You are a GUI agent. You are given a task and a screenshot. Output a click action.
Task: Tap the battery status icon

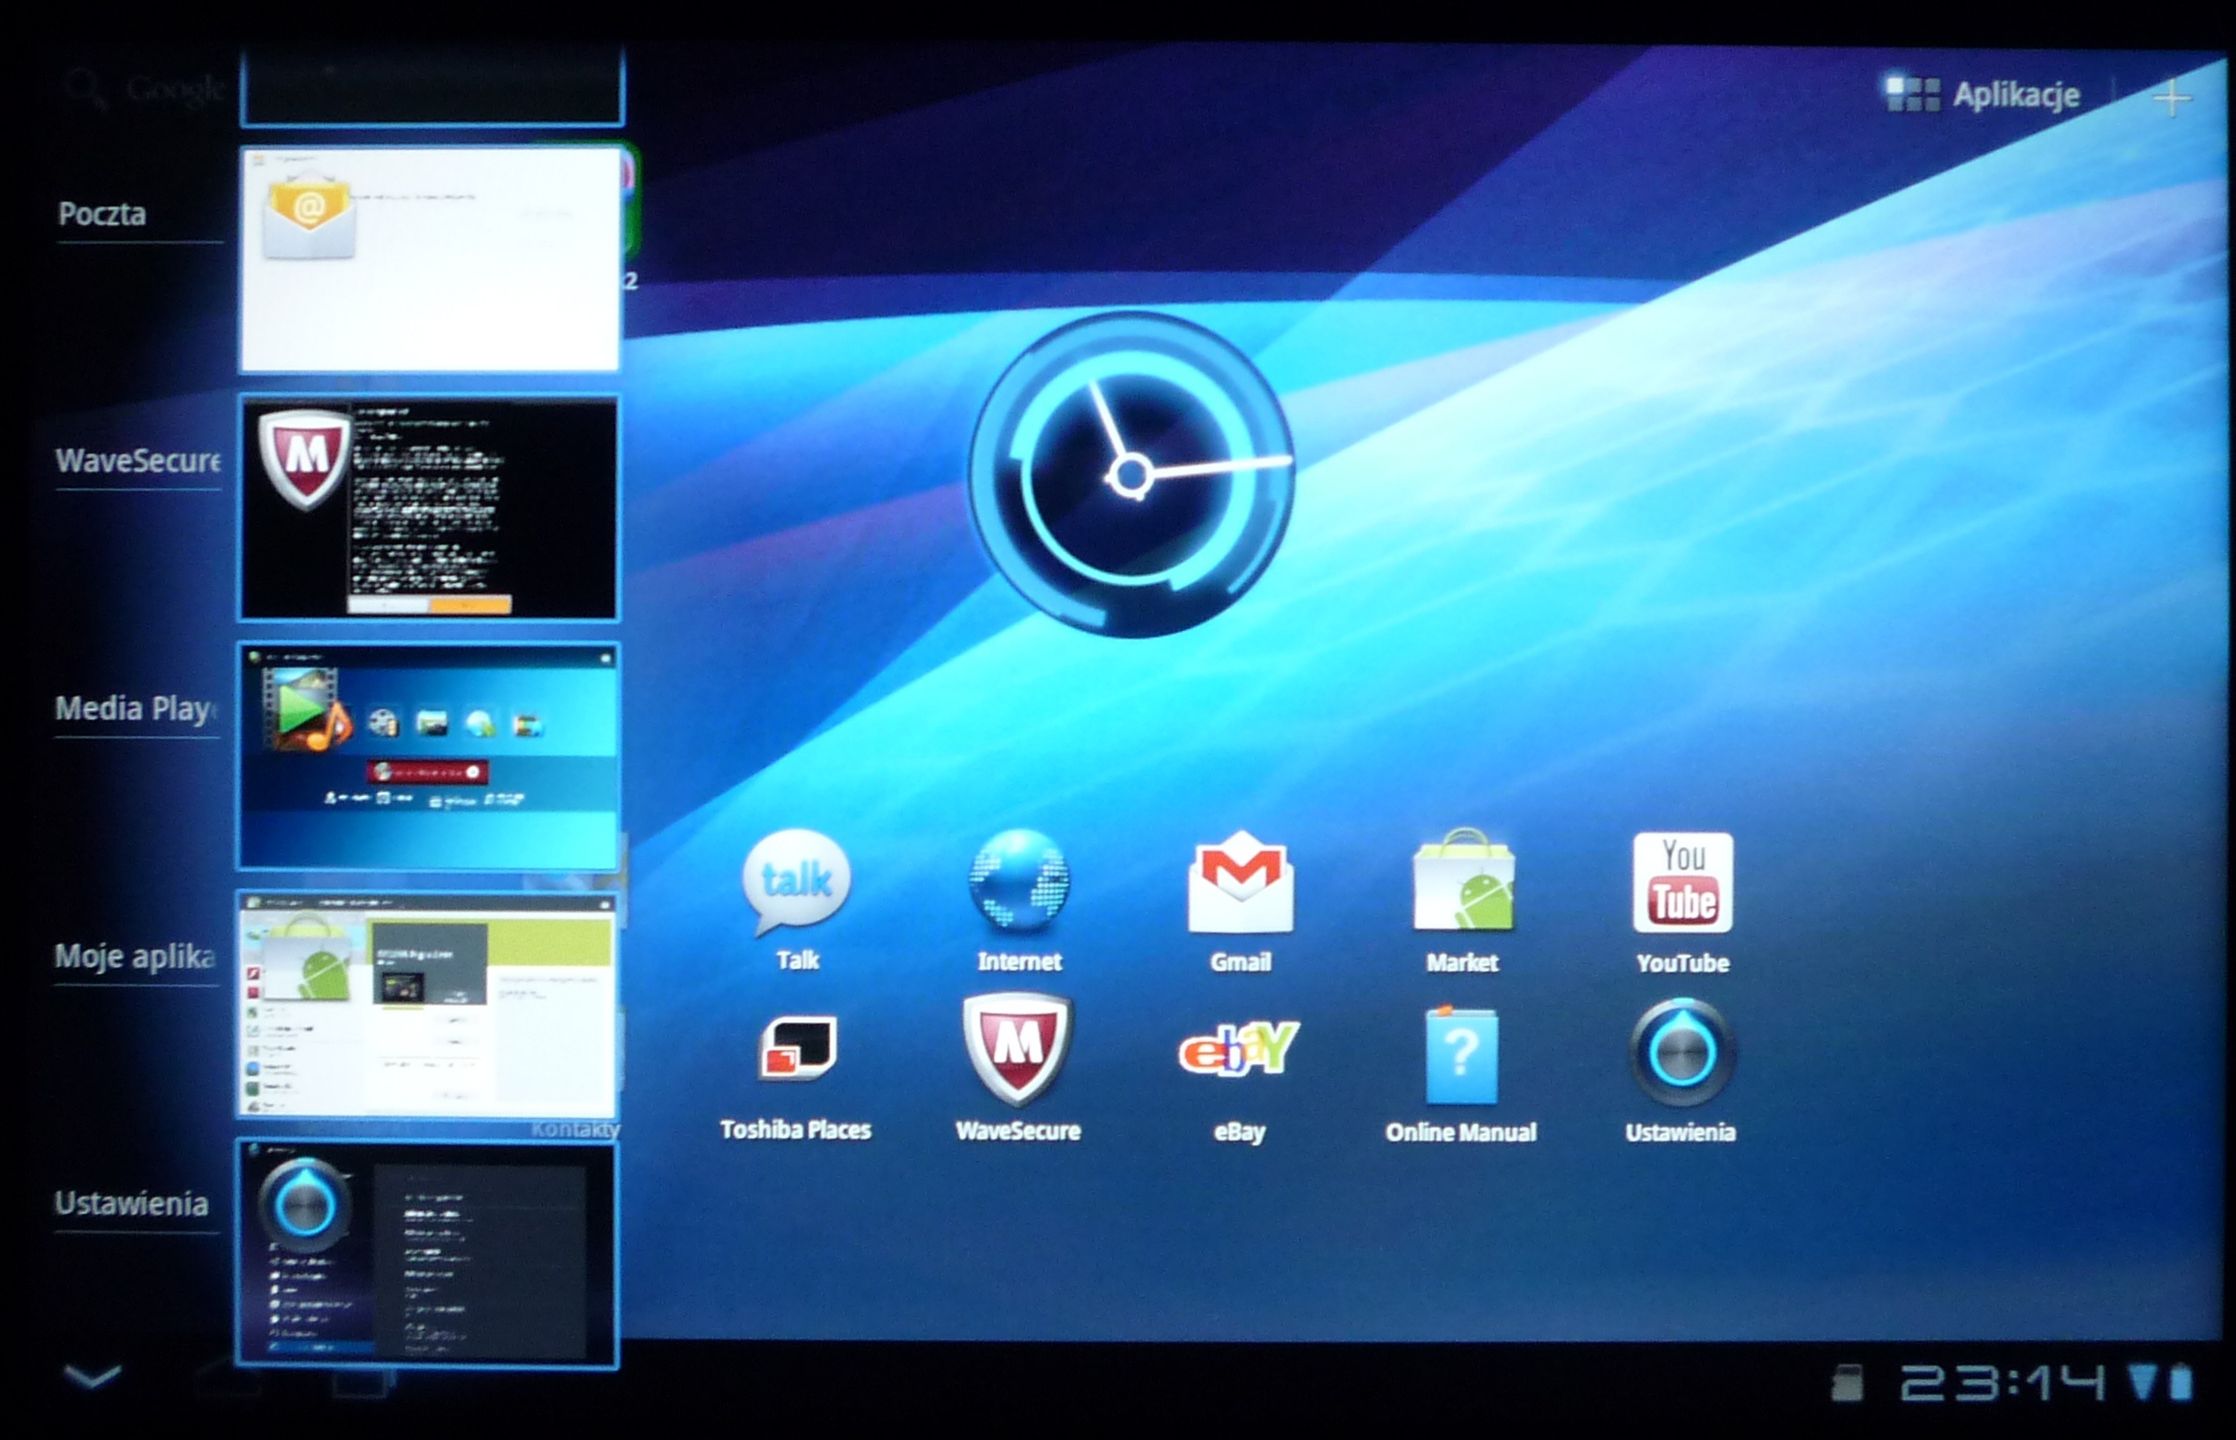(x=2182, y=1383)
